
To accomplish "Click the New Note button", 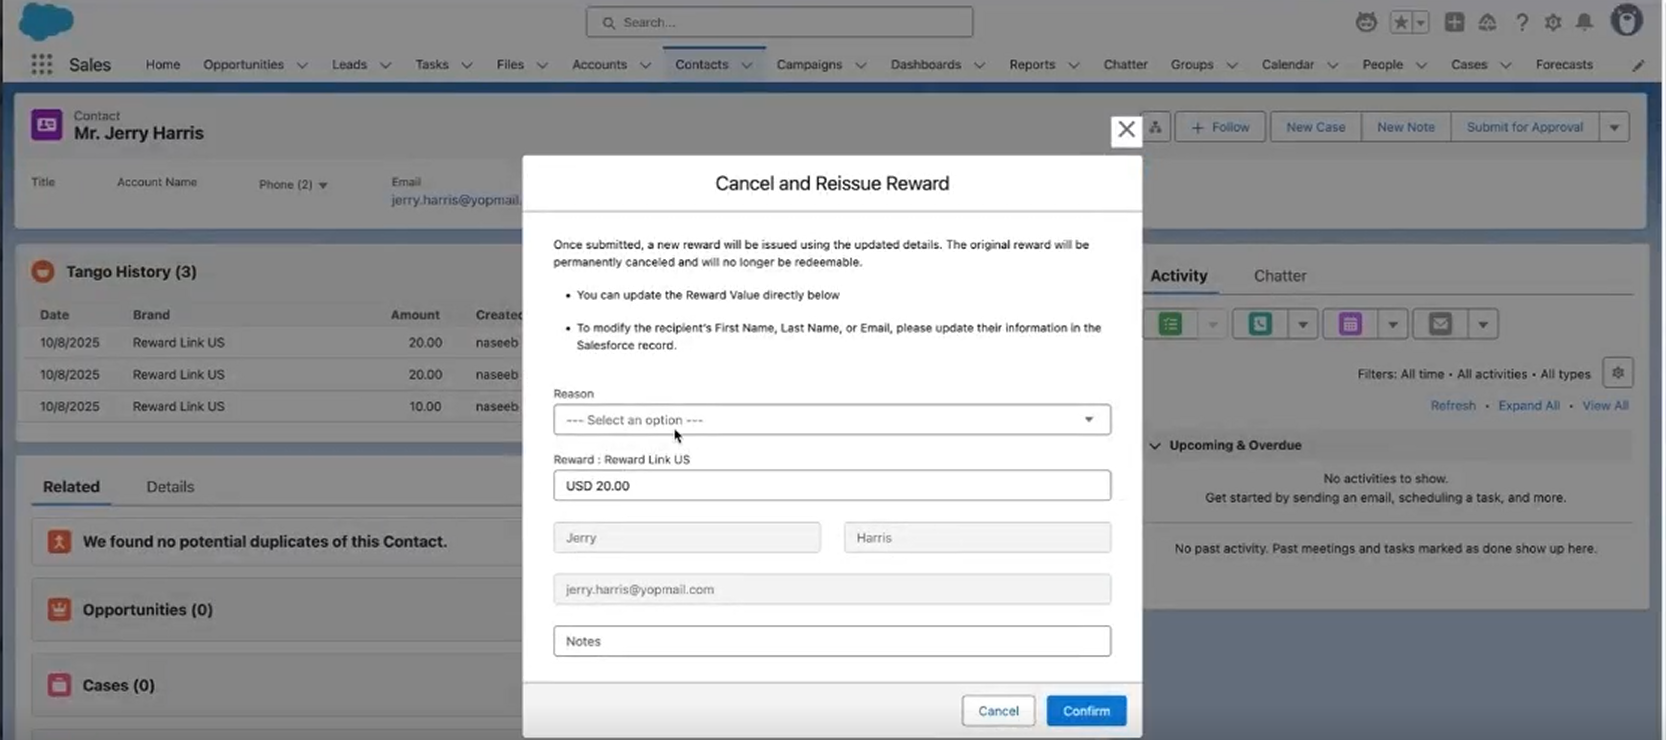I will click(1405, 127).
